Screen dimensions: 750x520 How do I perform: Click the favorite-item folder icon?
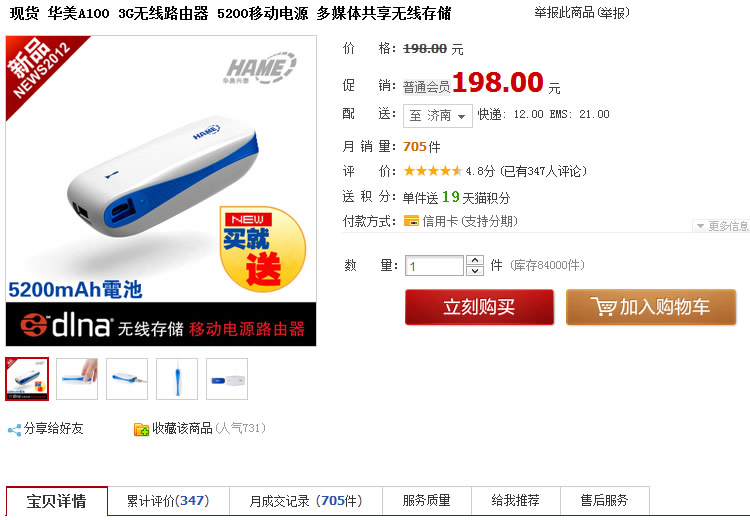141,429
